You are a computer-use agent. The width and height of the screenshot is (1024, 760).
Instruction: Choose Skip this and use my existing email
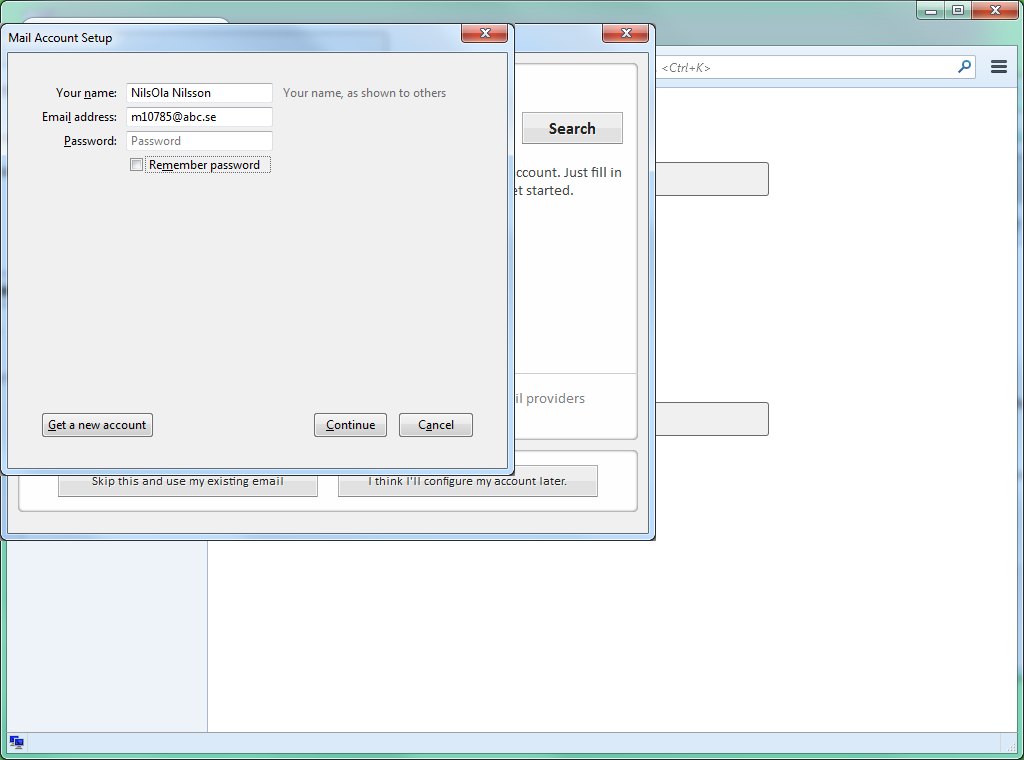pyautogui.click(x=188, y=482)
